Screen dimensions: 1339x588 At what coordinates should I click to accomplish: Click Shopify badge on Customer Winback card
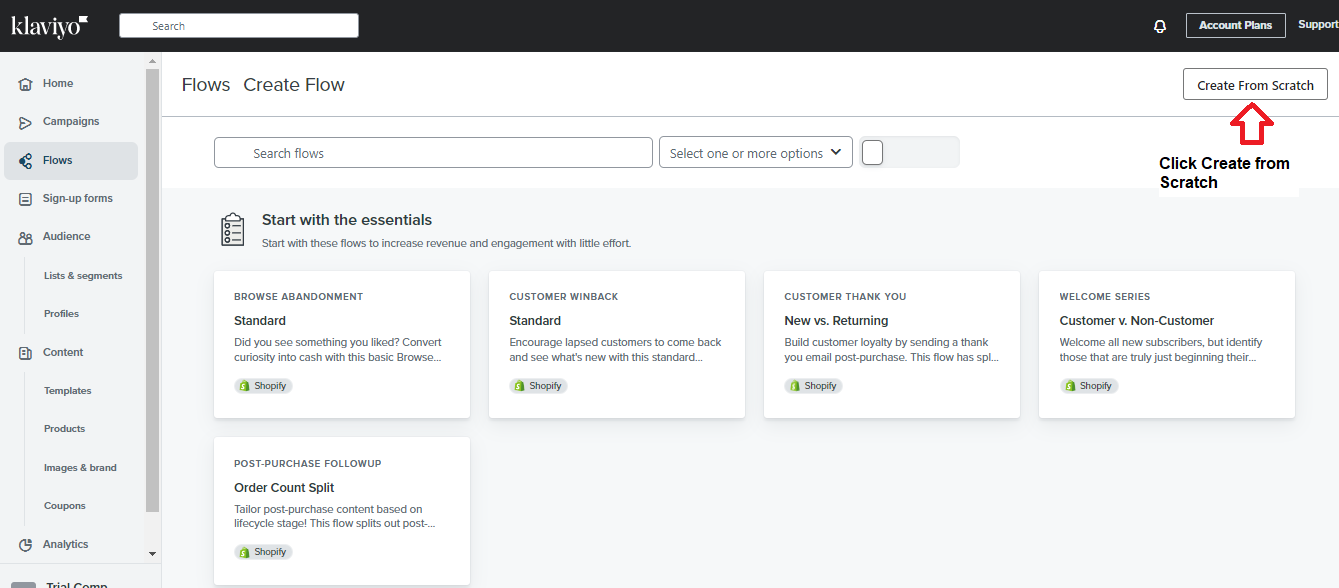point(539,386)
